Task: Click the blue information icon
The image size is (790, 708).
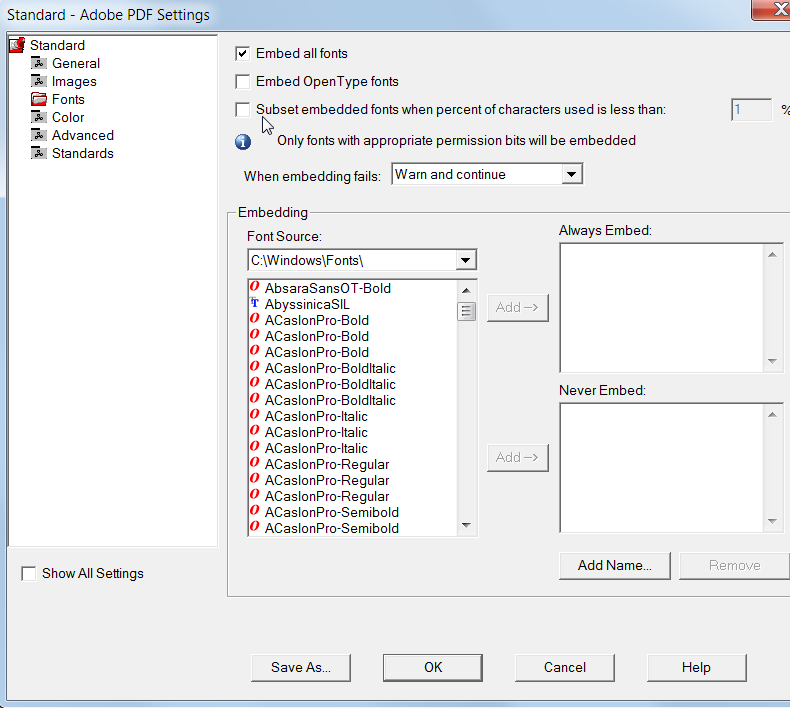Action: point(243,142)
